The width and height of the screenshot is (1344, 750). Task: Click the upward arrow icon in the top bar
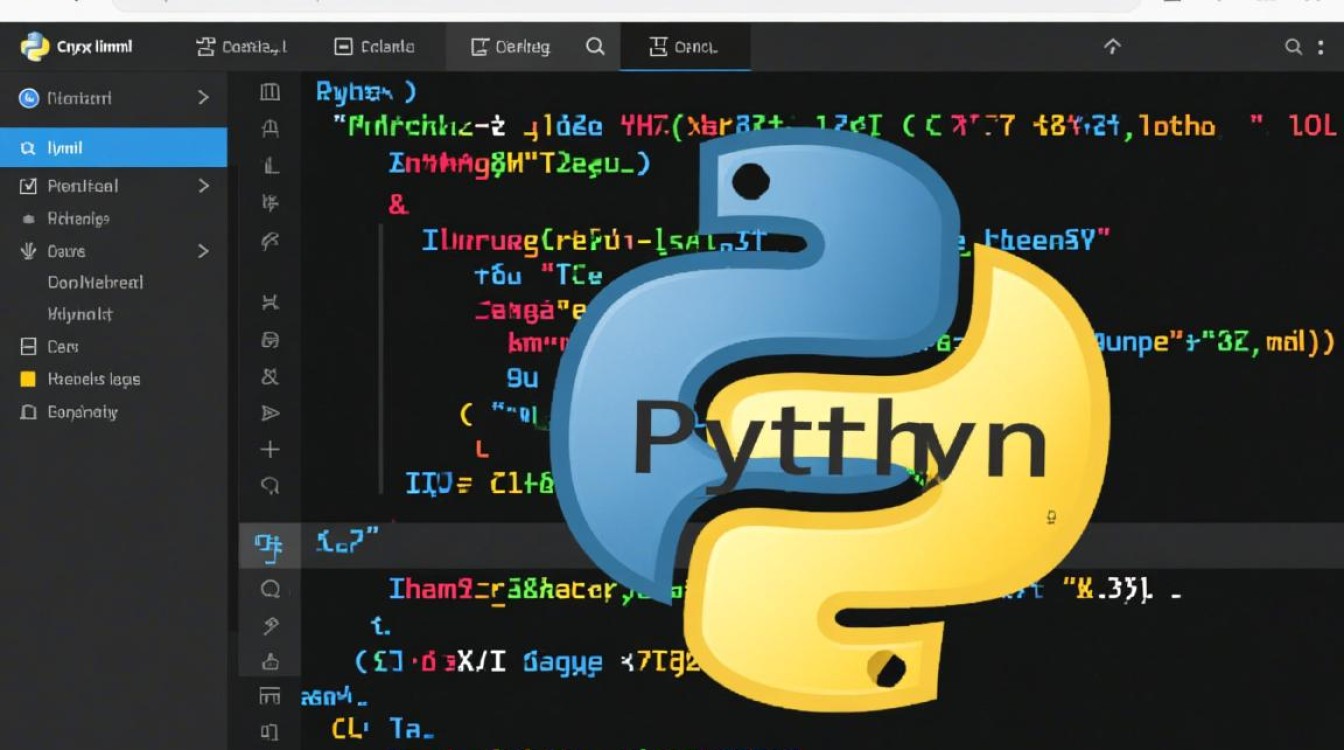[1112, 46]
